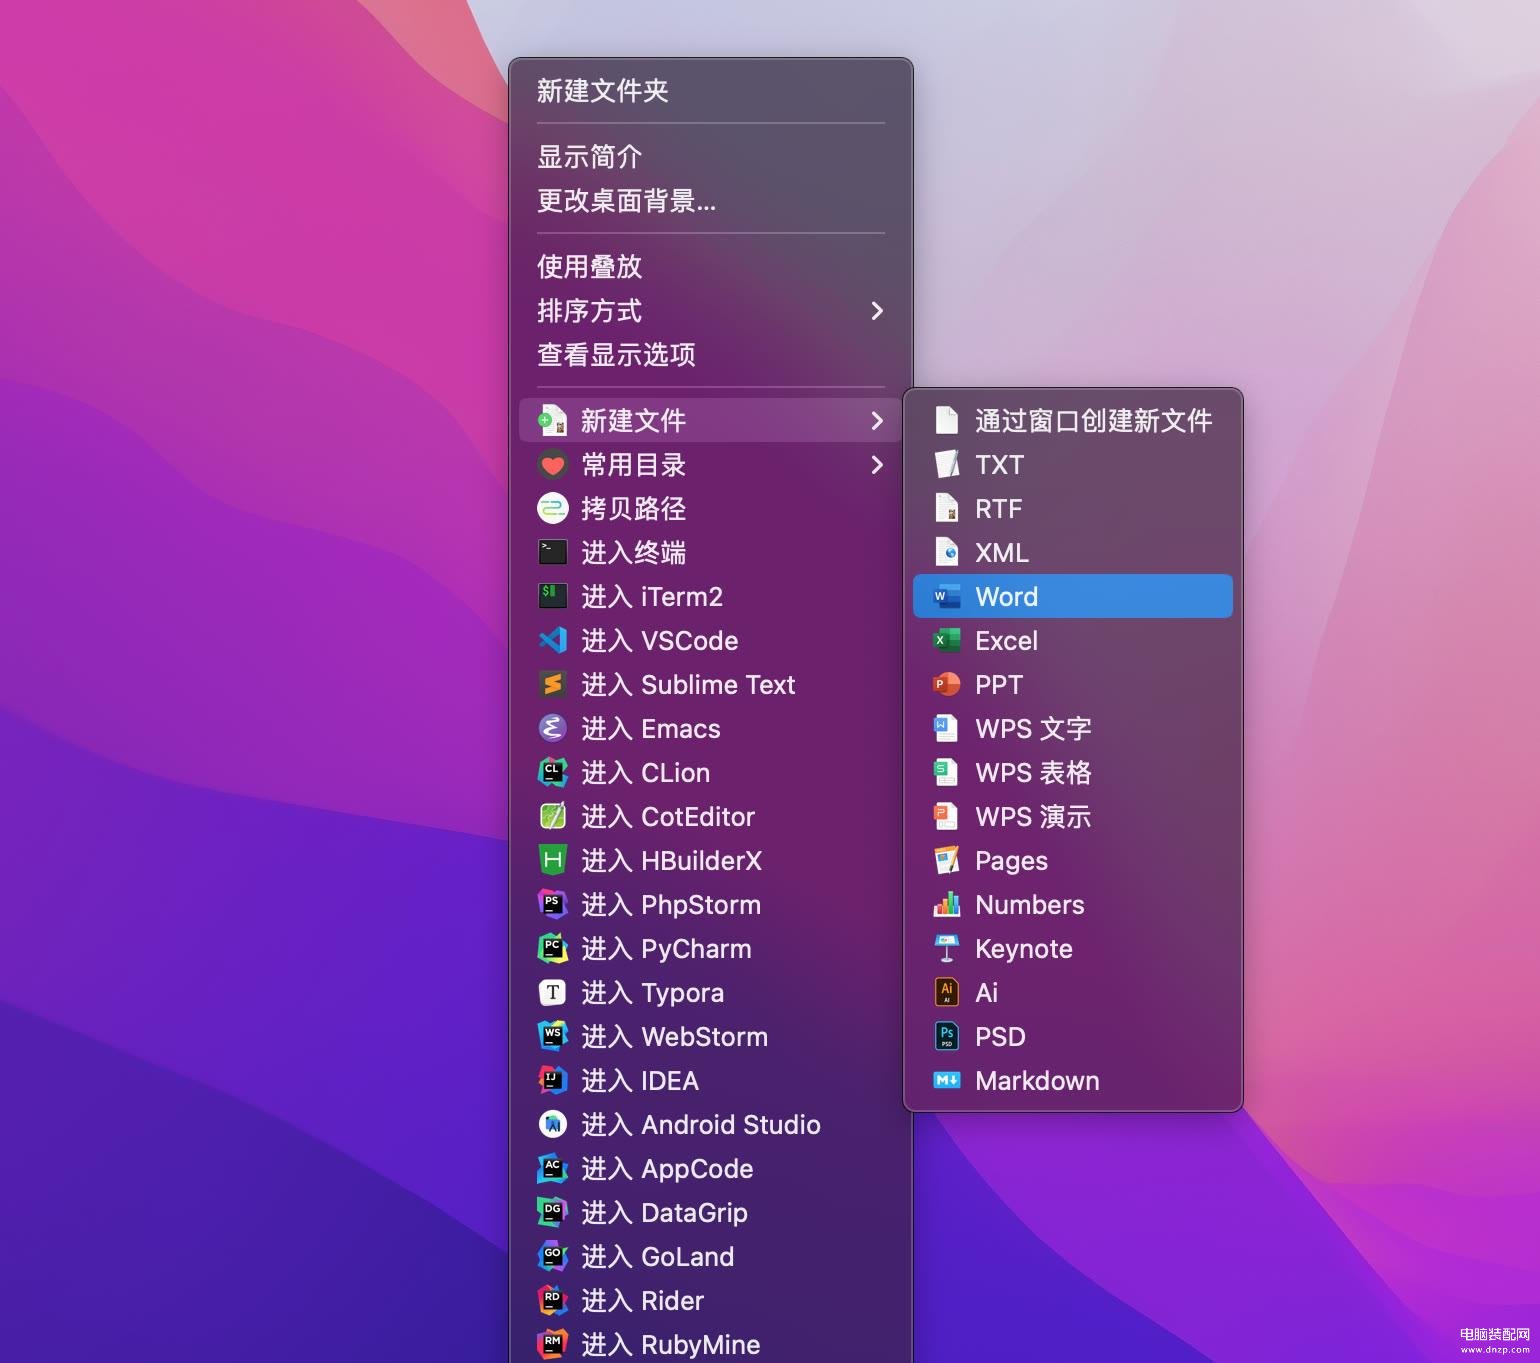Click the VSCode icon

click(553, 640)
